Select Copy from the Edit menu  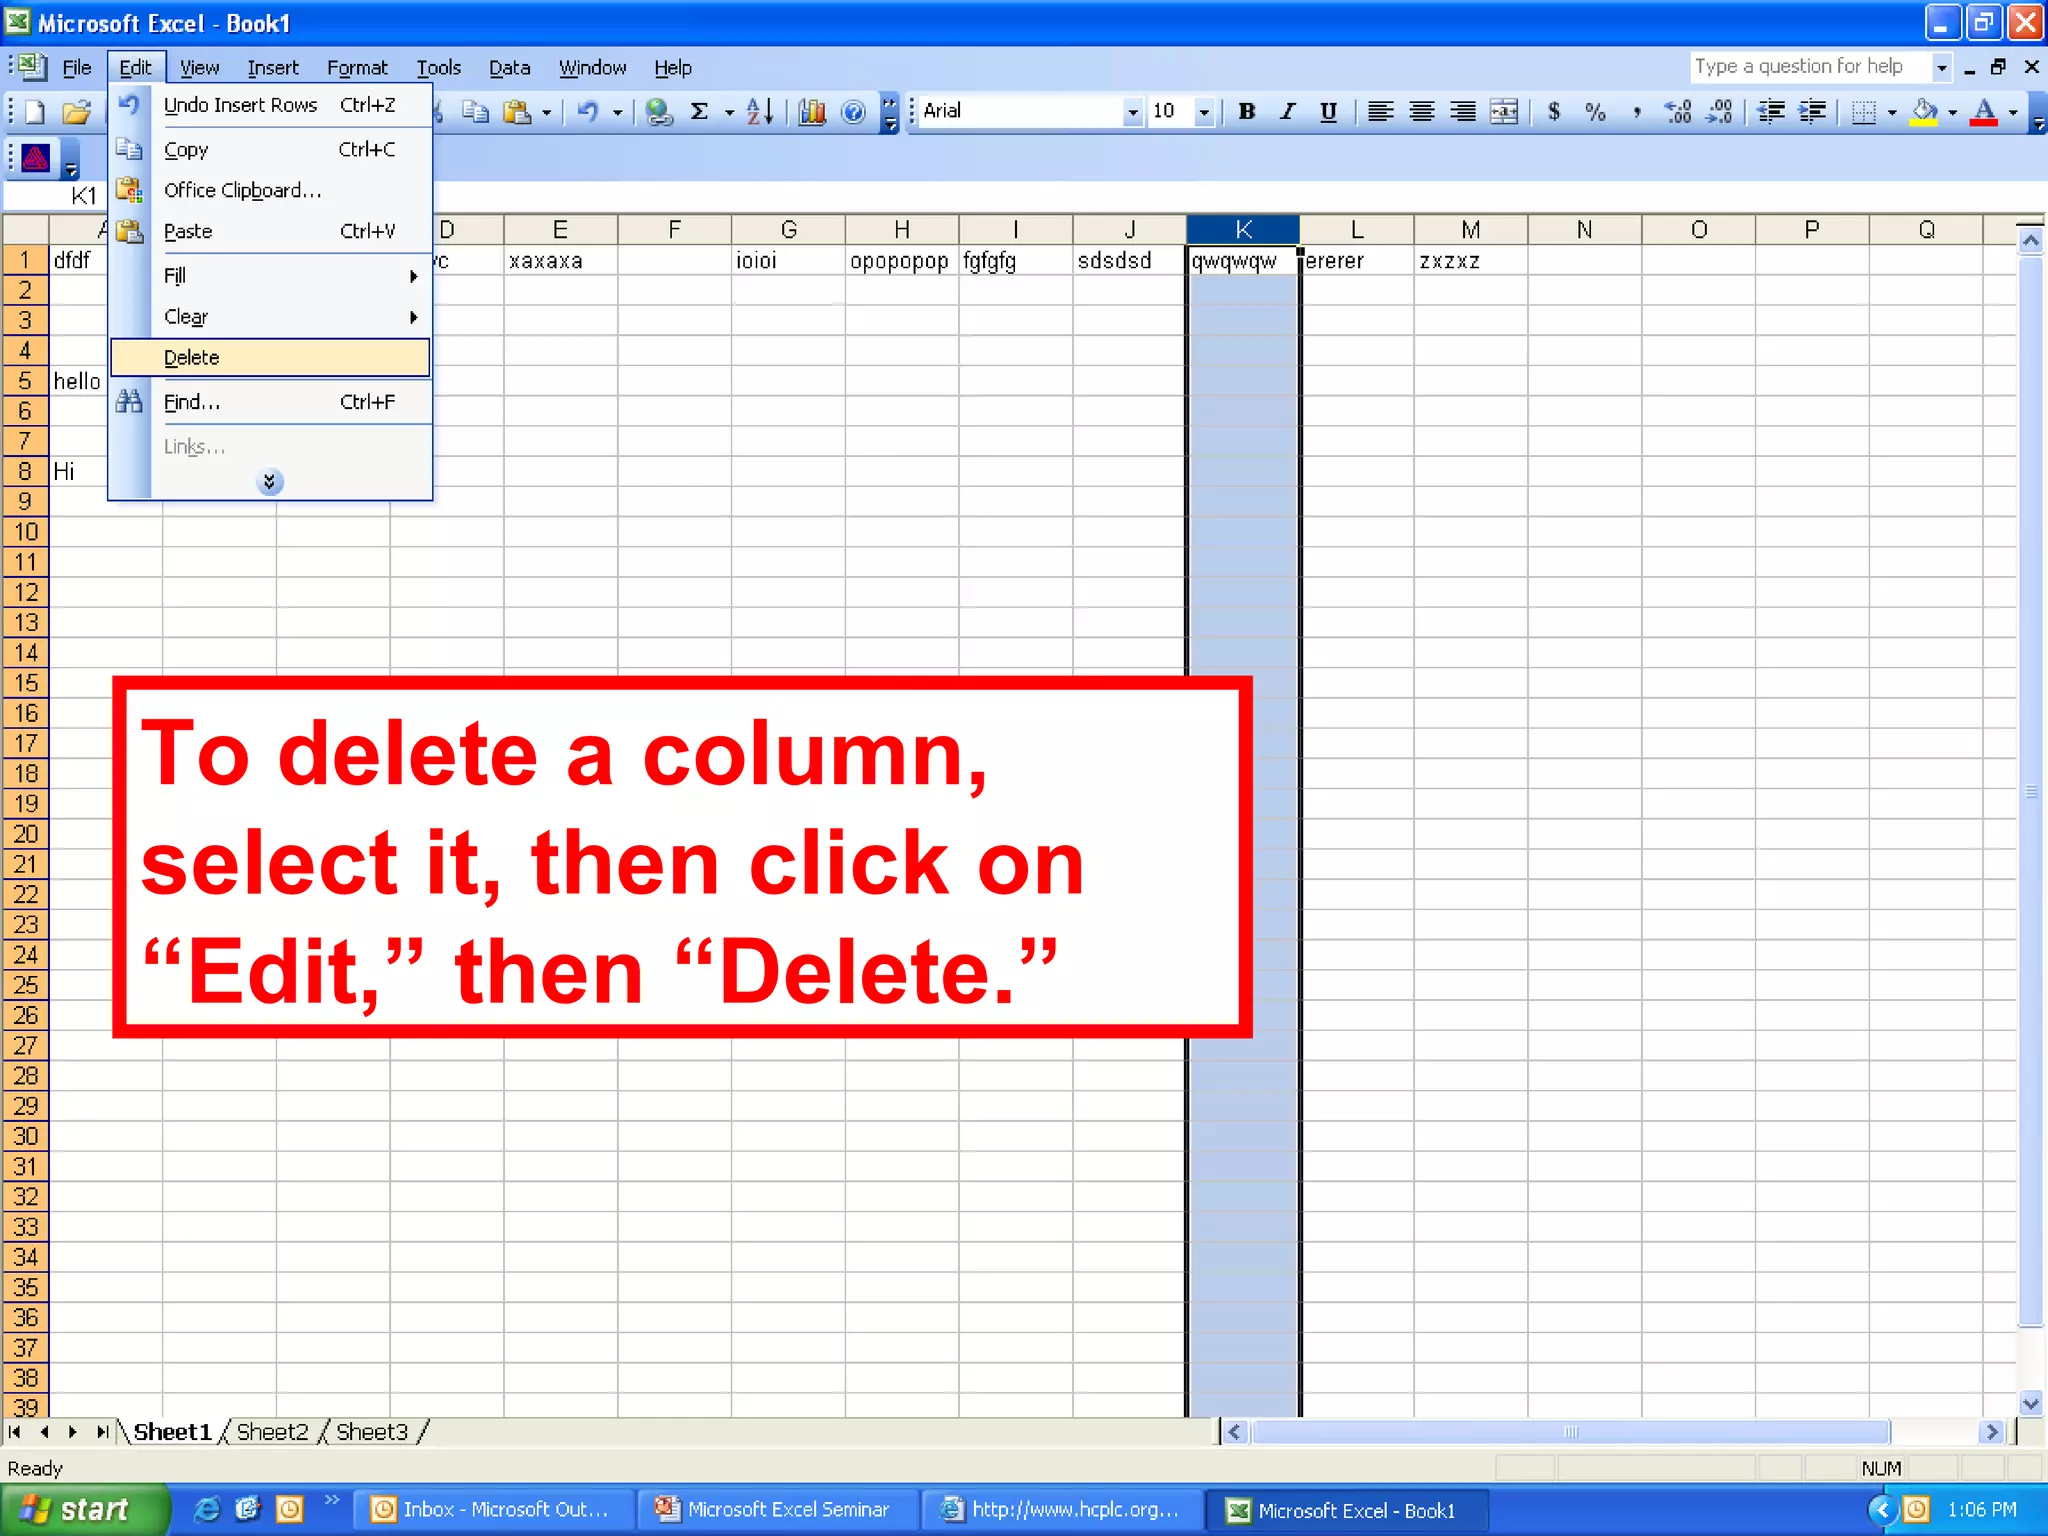click(271, 149)
